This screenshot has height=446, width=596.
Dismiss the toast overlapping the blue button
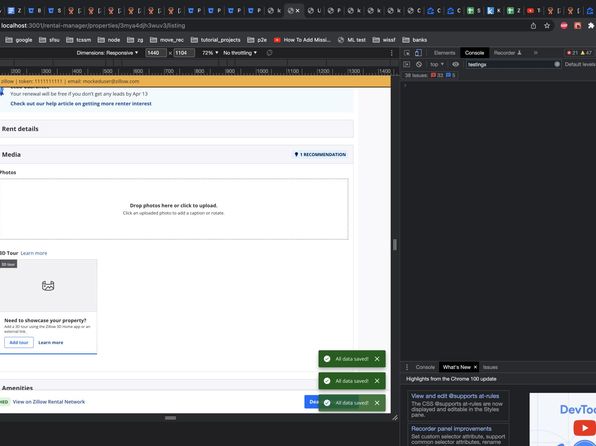[x=377, y=403]
